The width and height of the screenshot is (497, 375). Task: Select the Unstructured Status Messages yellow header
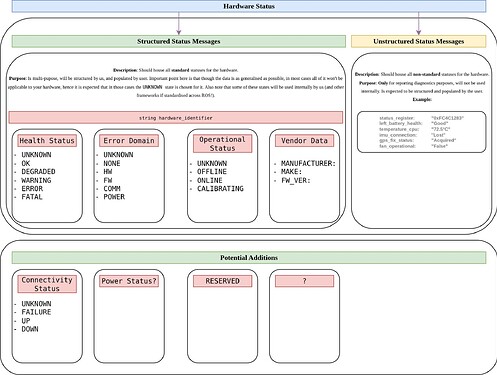point(419,41)
